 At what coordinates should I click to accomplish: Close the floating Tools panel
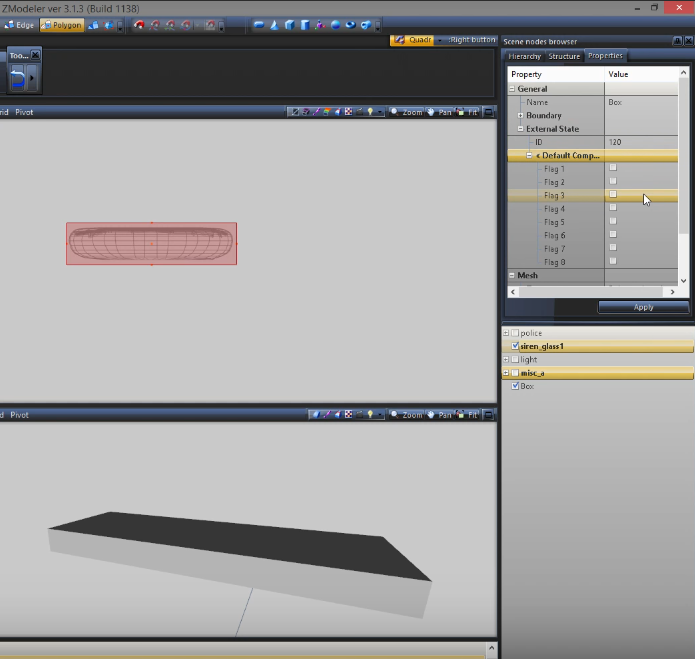click(x=35, y=55)
